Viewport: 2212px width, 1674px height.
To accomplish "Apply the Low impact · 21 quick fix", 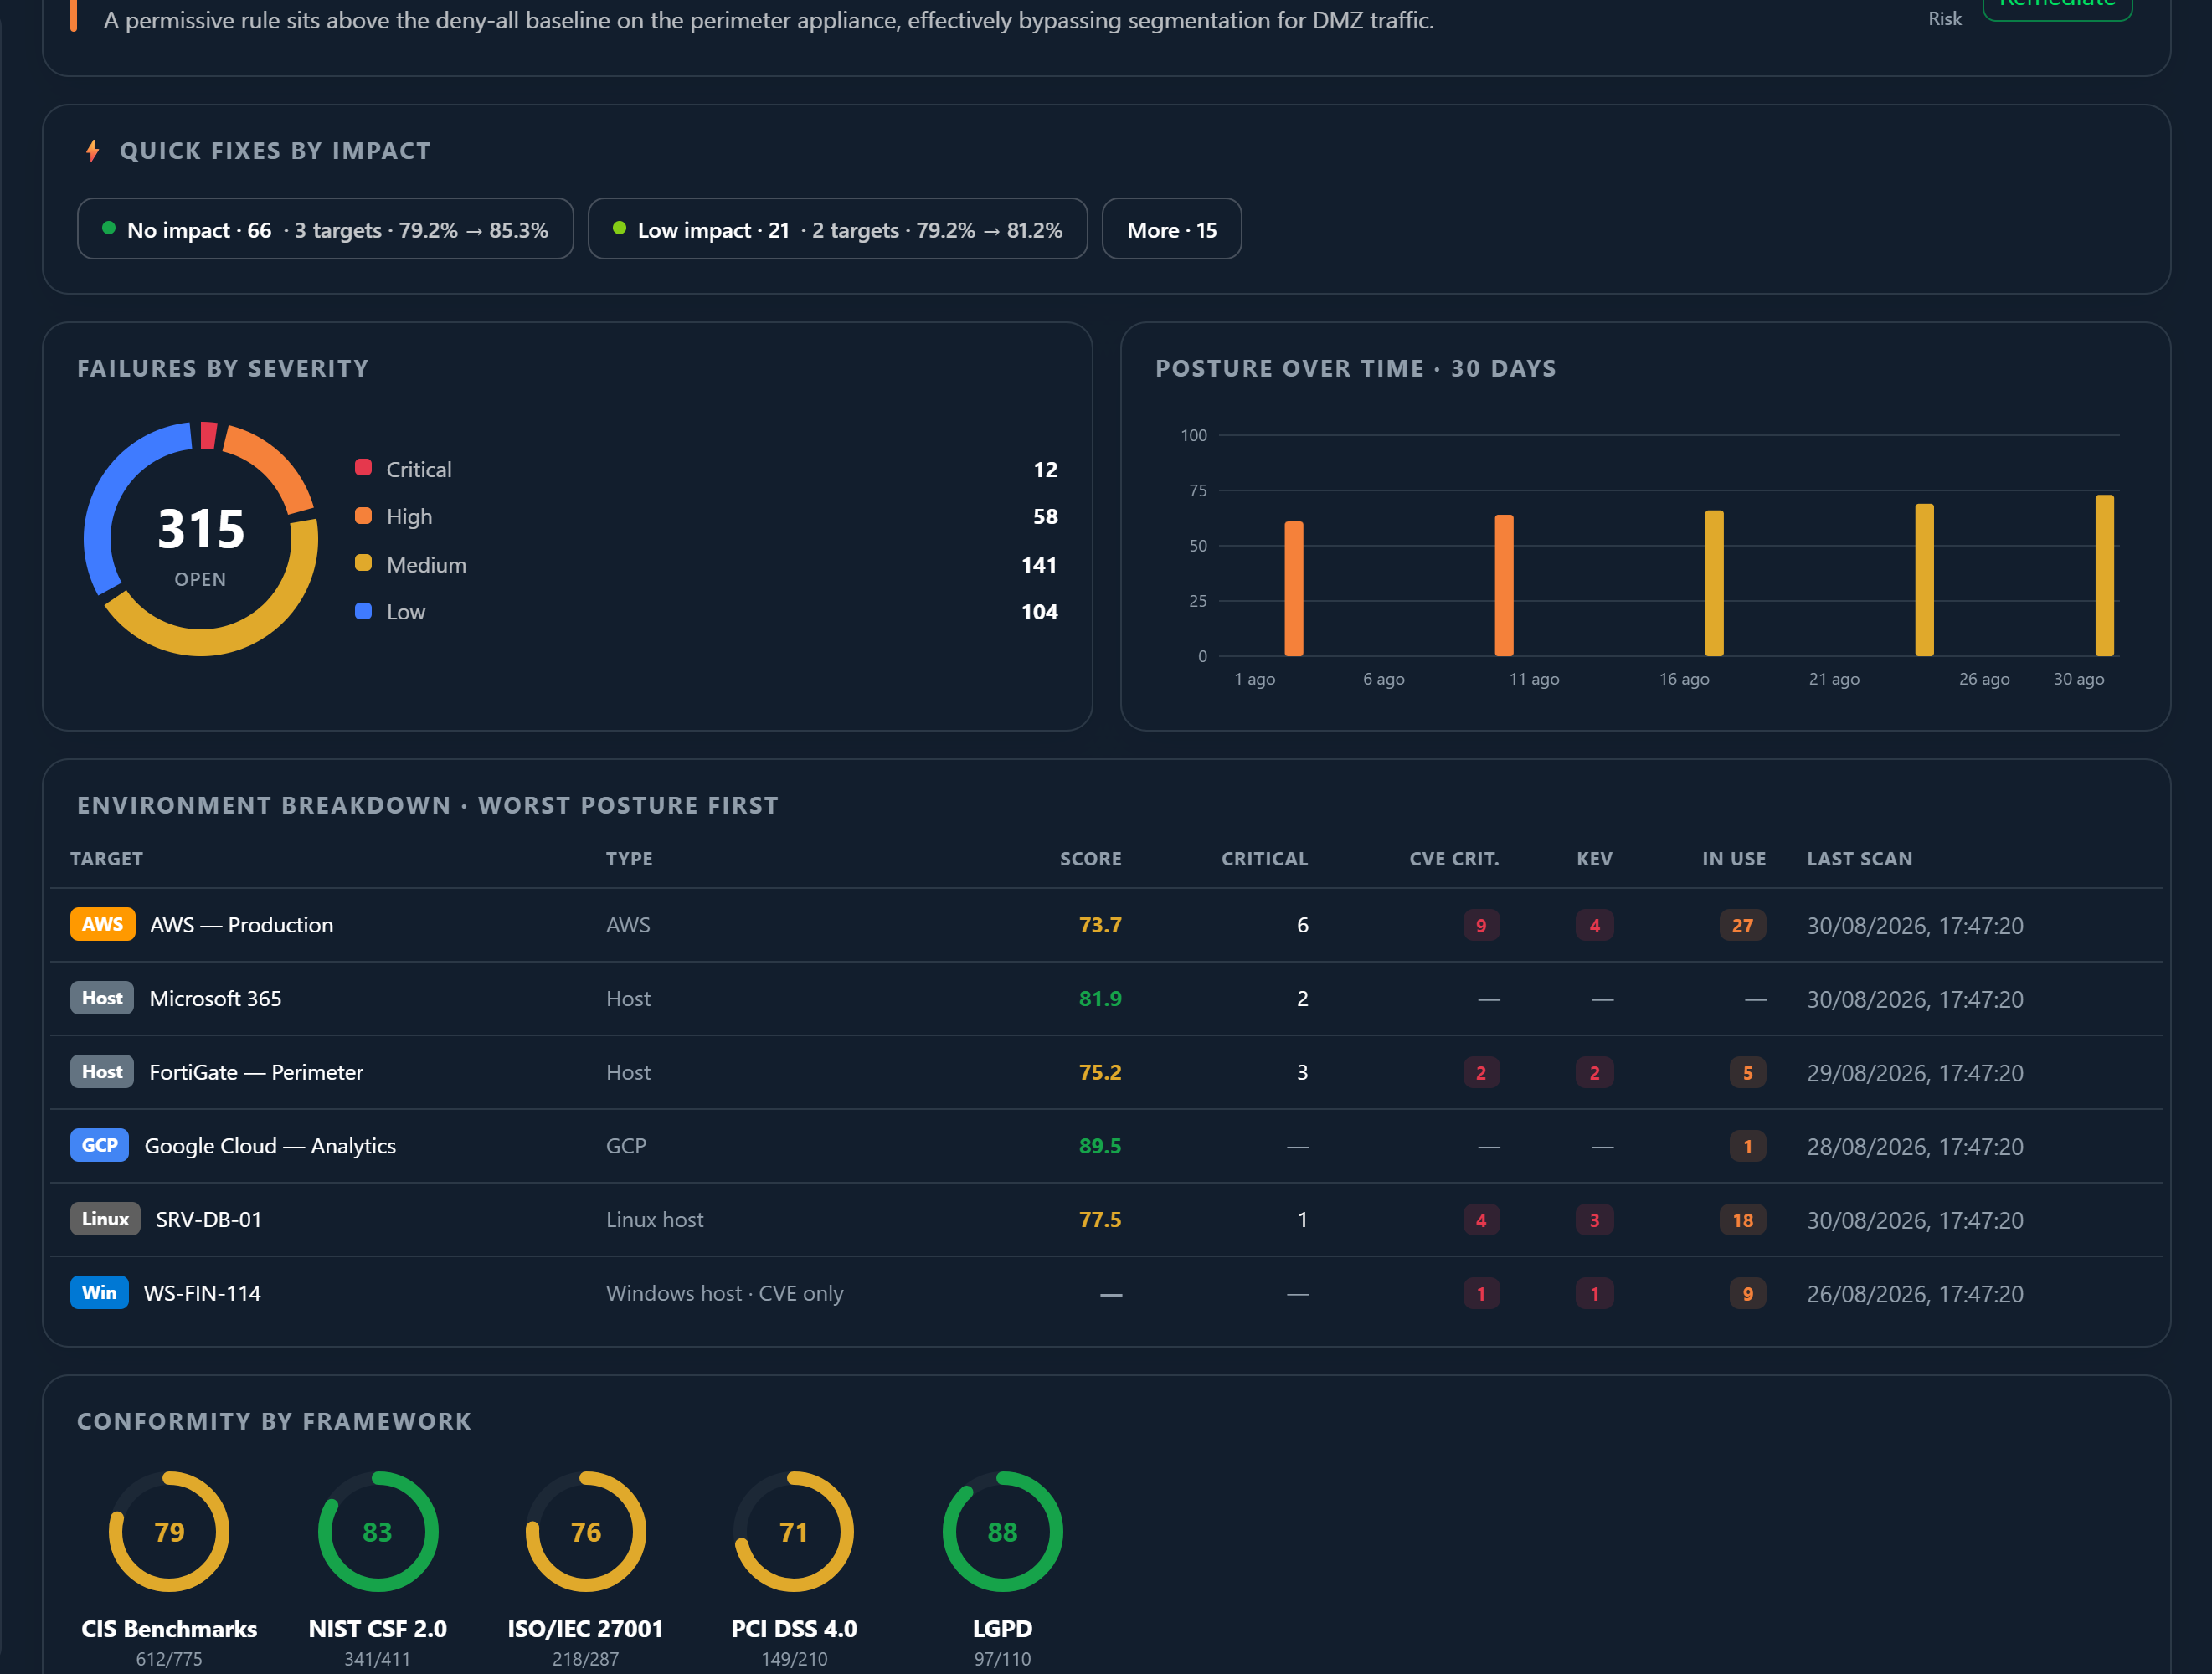I will (x=837, y=229).
